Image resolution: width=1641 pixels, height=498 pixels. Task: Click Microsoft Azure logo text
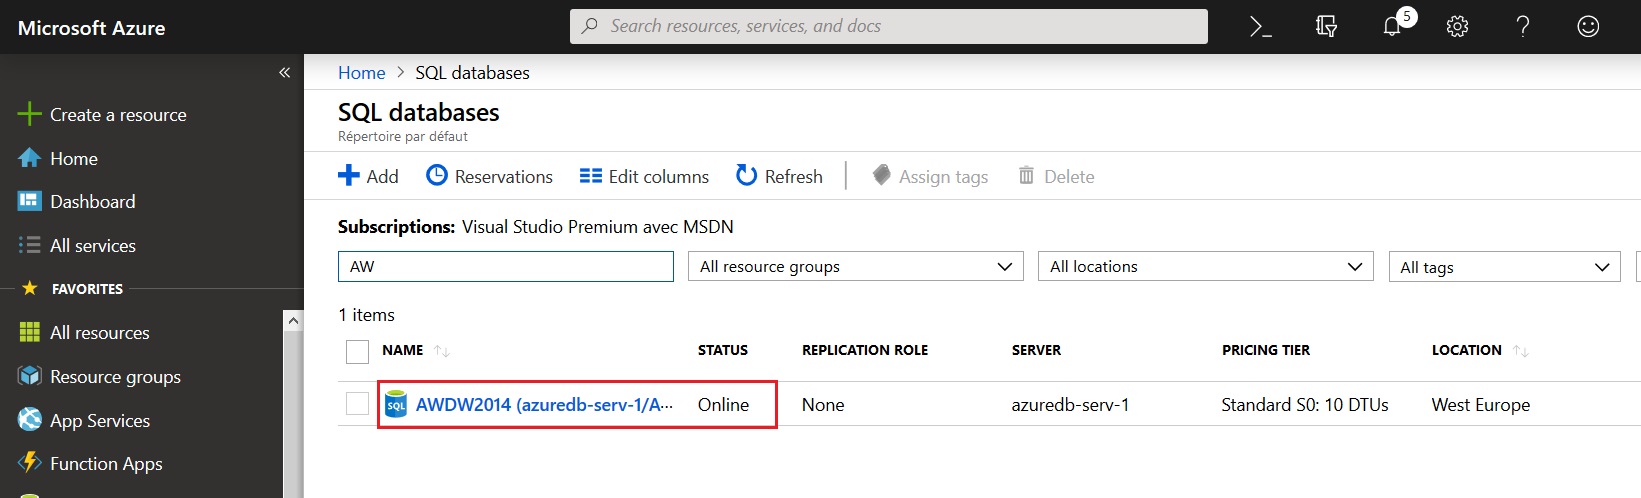(x=92, y=28)
